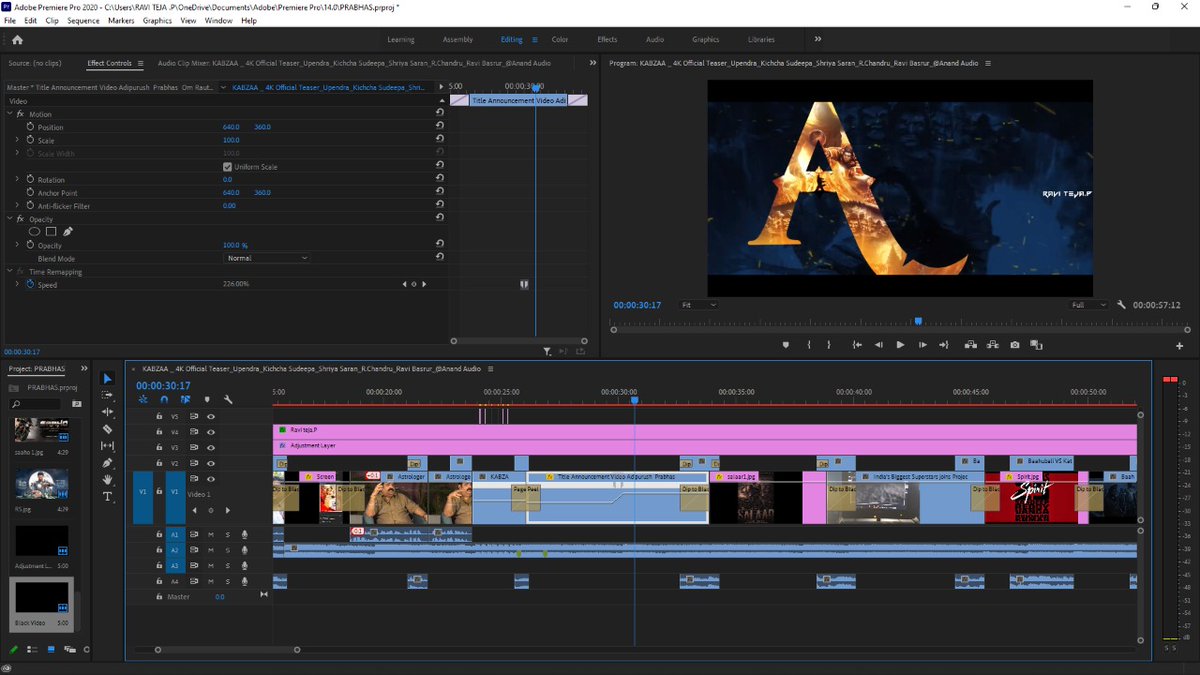1200x675 pixels.
Task: Select the Ripple Edit tool
Action: 108,412
